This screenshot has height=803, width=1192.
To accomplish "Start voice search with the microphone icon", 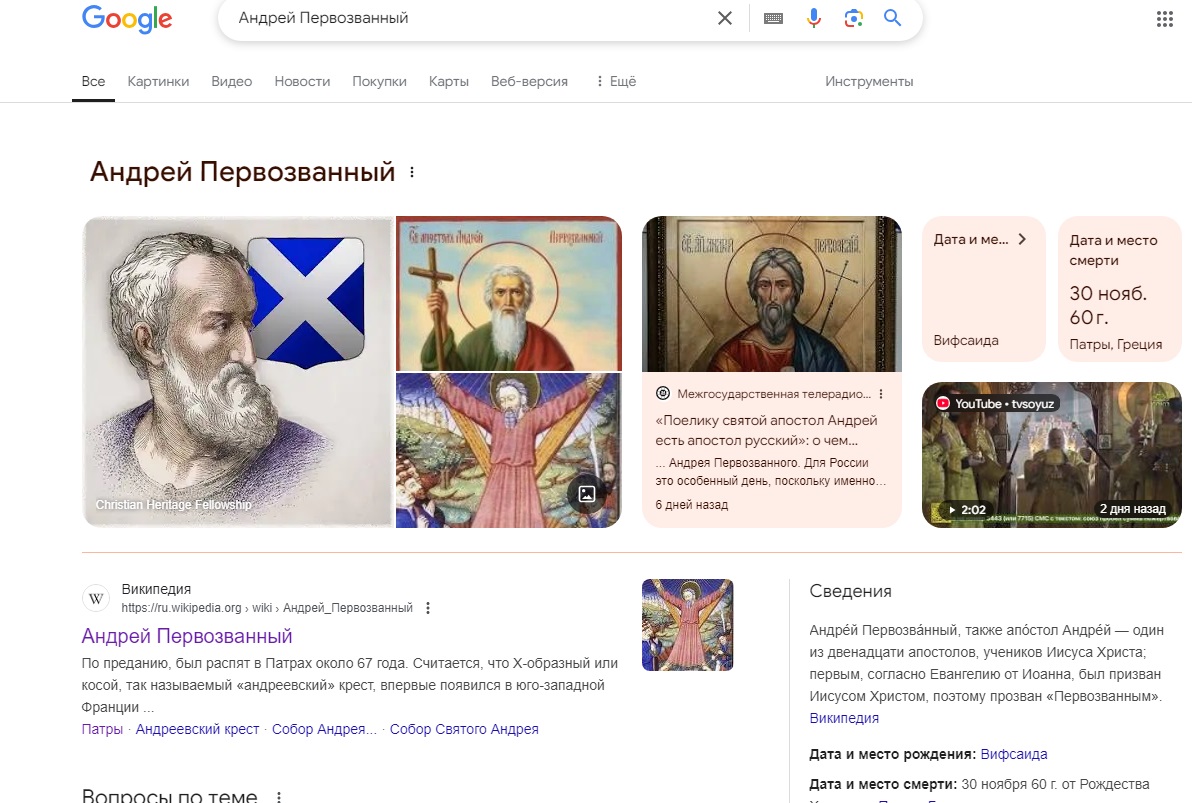I will click(813, 18).
